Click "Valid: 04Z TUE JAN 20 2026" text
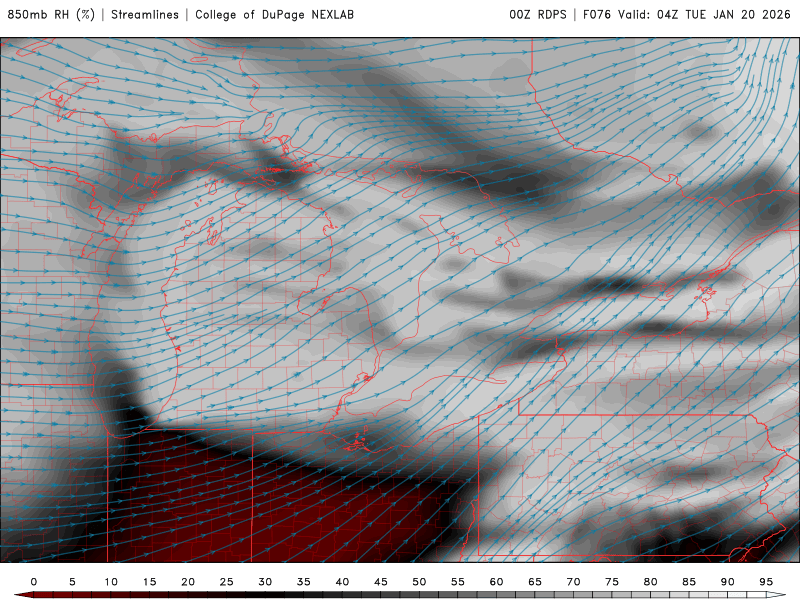800x600 pixels. [705, 15]
